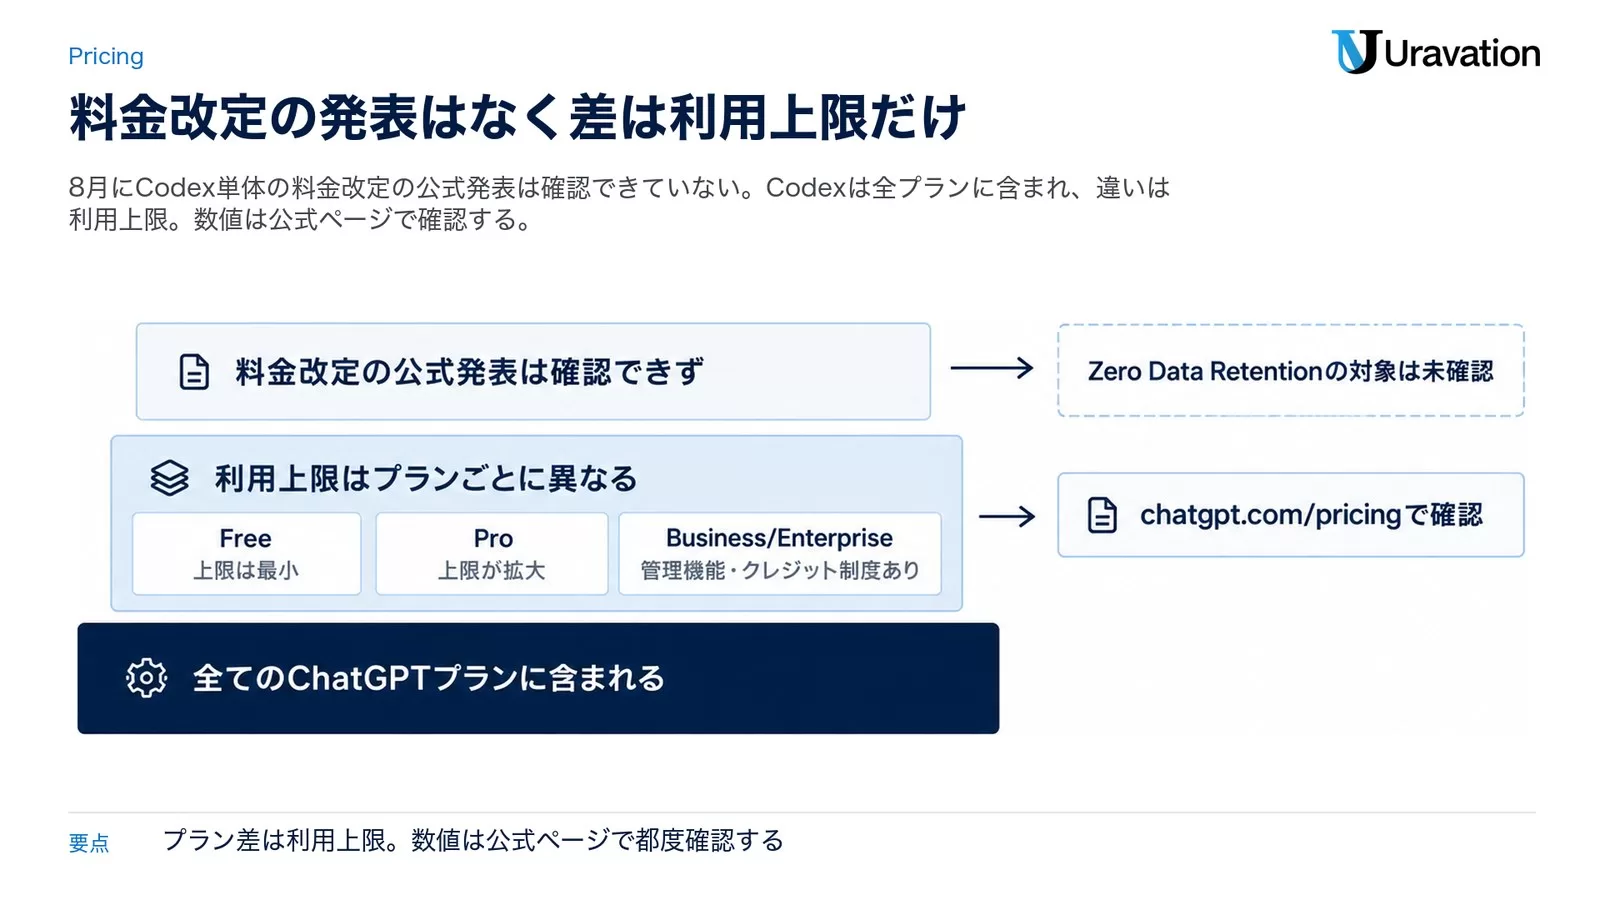Image resolution: width=1600 pixels, height=900 pixels.
Task: Click the text 利用上限はプランごとに異なる
Action: [x=426, y=479]
